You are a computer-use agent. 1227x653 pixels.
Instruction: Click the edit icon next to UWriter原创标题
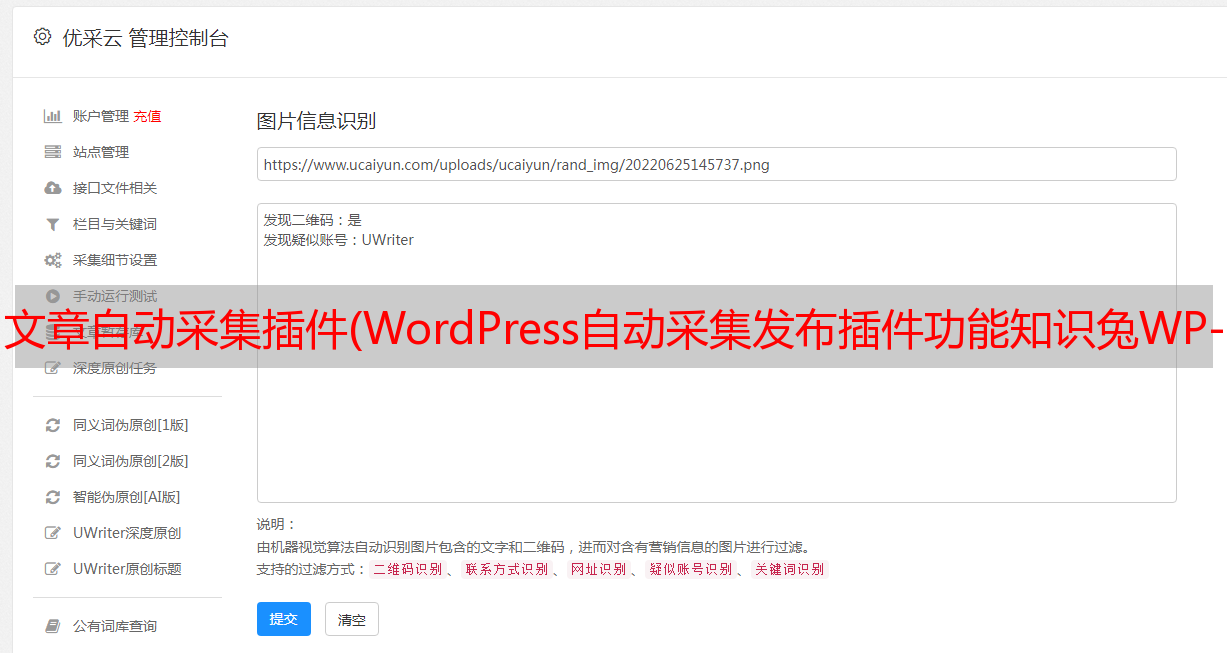[53, 569]
